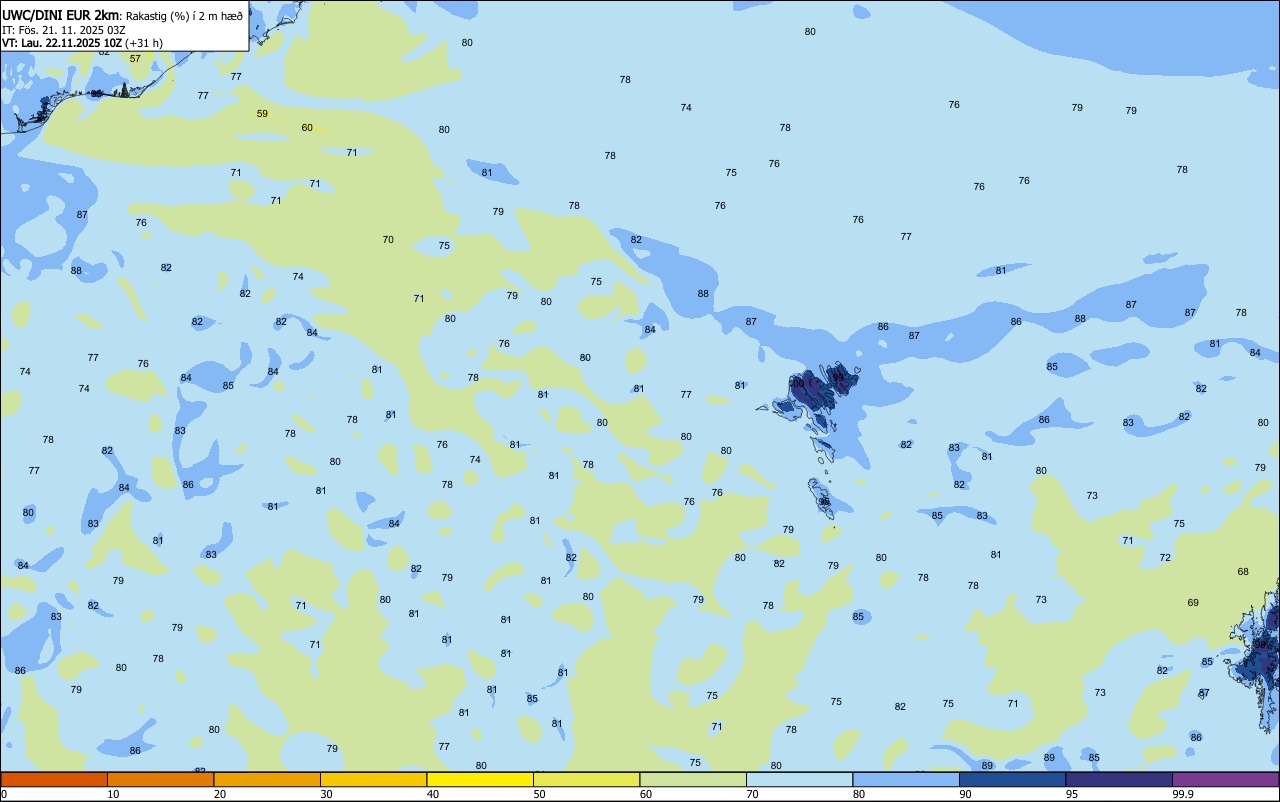
Task: Click the humidity value 72 on the map
Action: 1165,558
